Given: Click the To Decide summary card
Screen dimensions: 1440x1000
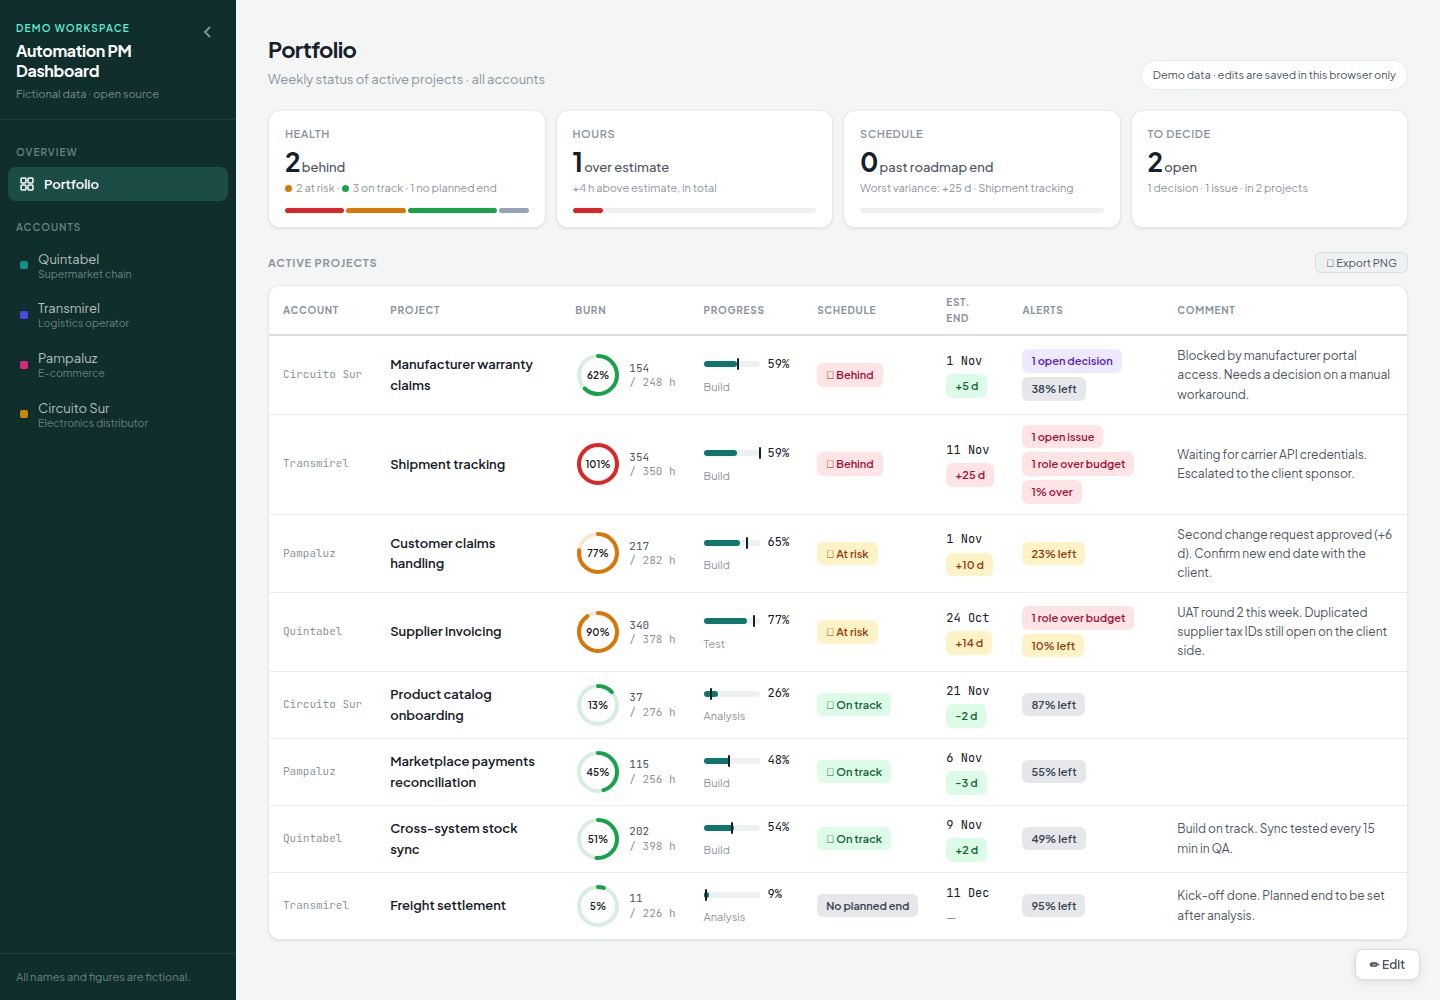Looking at the screenshot, I should coord(1269,169).
